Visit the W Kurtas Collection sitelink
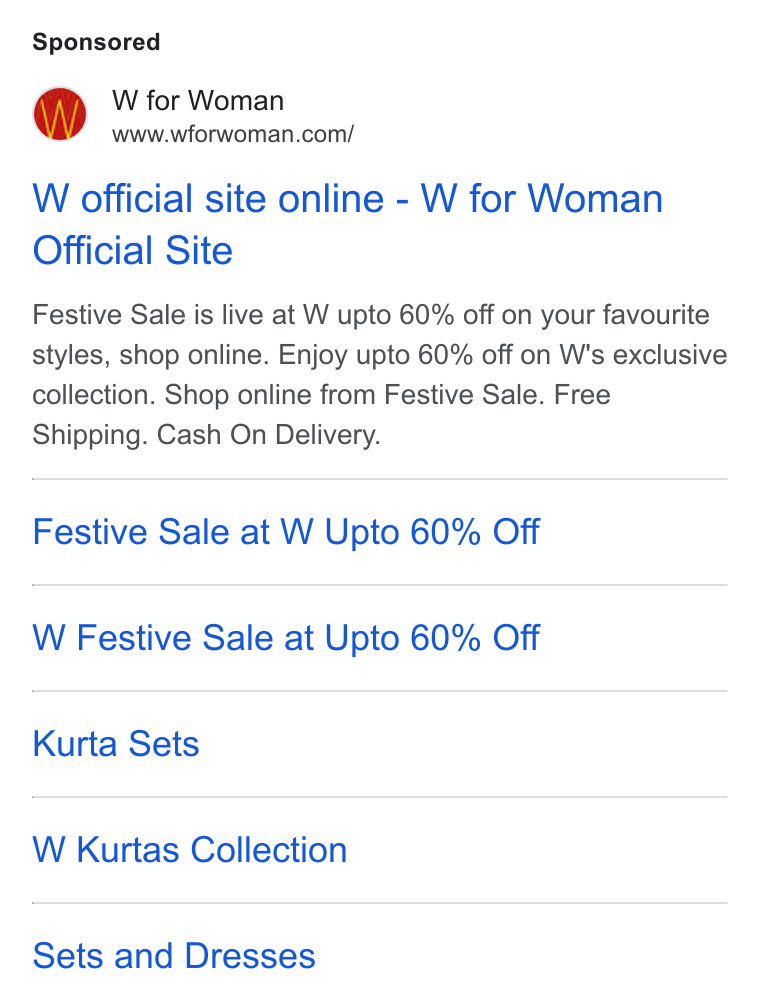The image size is (760, 1008). [190, 850]
